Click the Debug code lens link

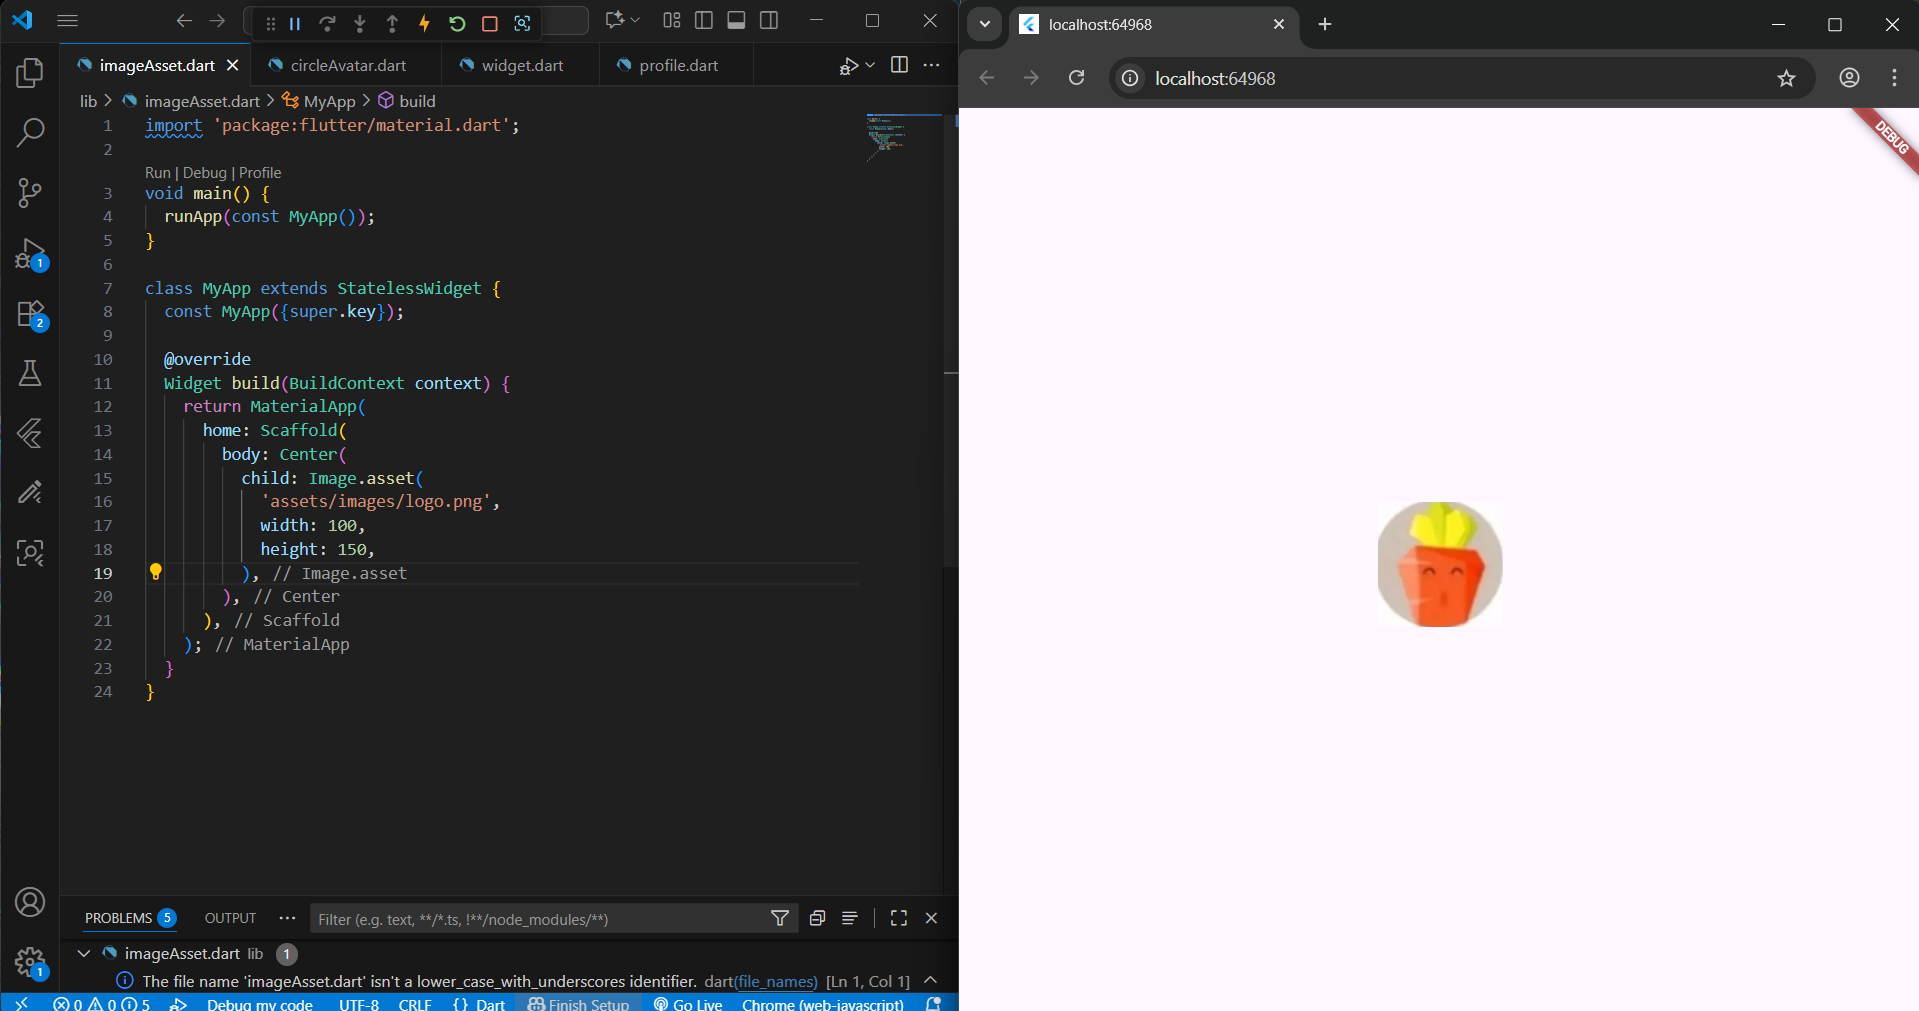coord(204,173)
